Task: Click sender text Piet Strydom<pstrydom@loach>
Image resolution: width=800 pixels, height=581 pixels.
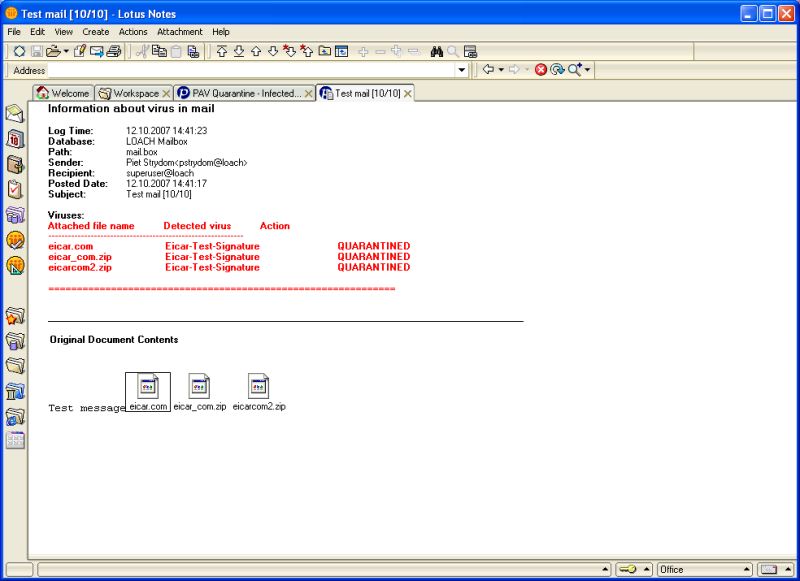Action: pos(187,163)
